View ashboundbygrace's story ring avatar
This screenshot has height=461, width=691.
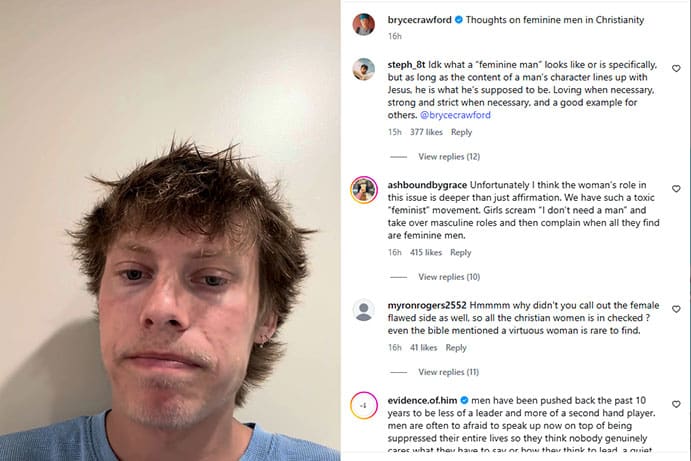(x=364, y=190)
